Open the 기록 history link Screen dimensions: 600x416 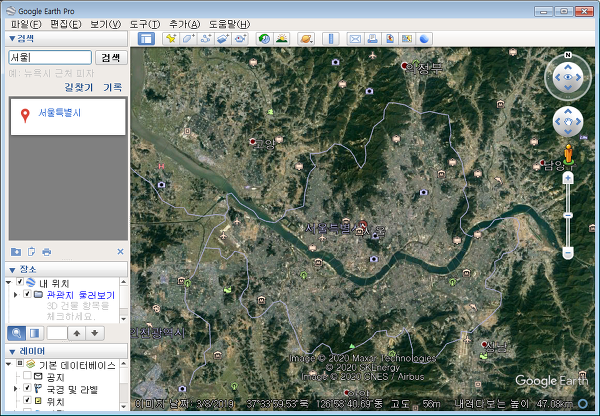(x=113, y=87)
